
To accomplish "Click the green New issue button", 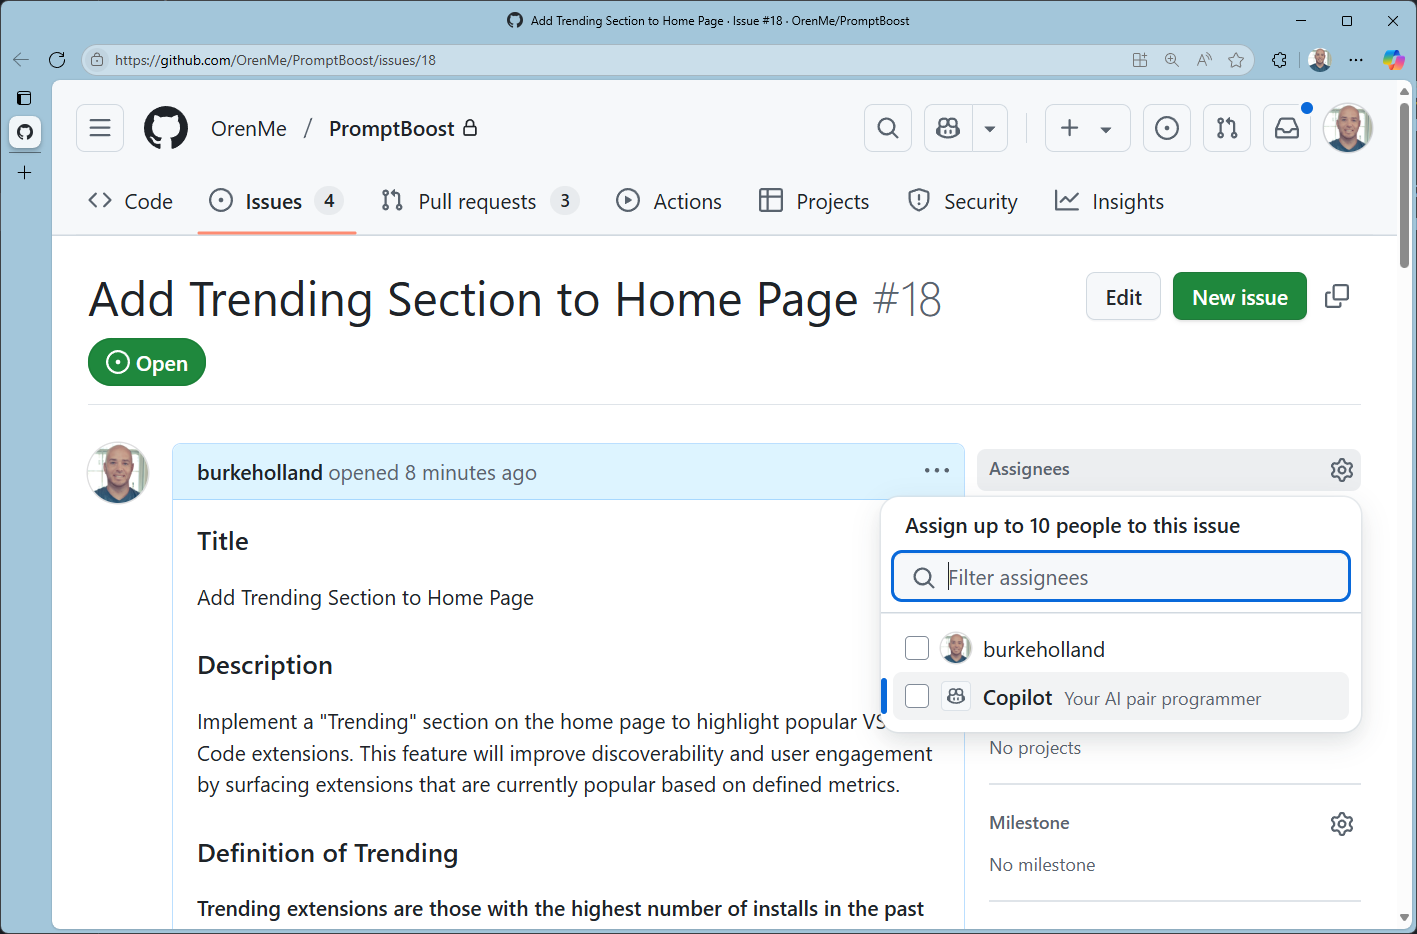I will [1239, 297].
